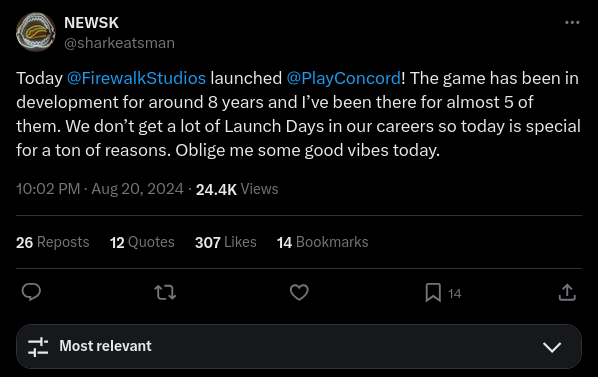598x377 pixels.
Task: Open the 14 Bookmarks count
Action: pyautogui.click(x=323, y=242)
